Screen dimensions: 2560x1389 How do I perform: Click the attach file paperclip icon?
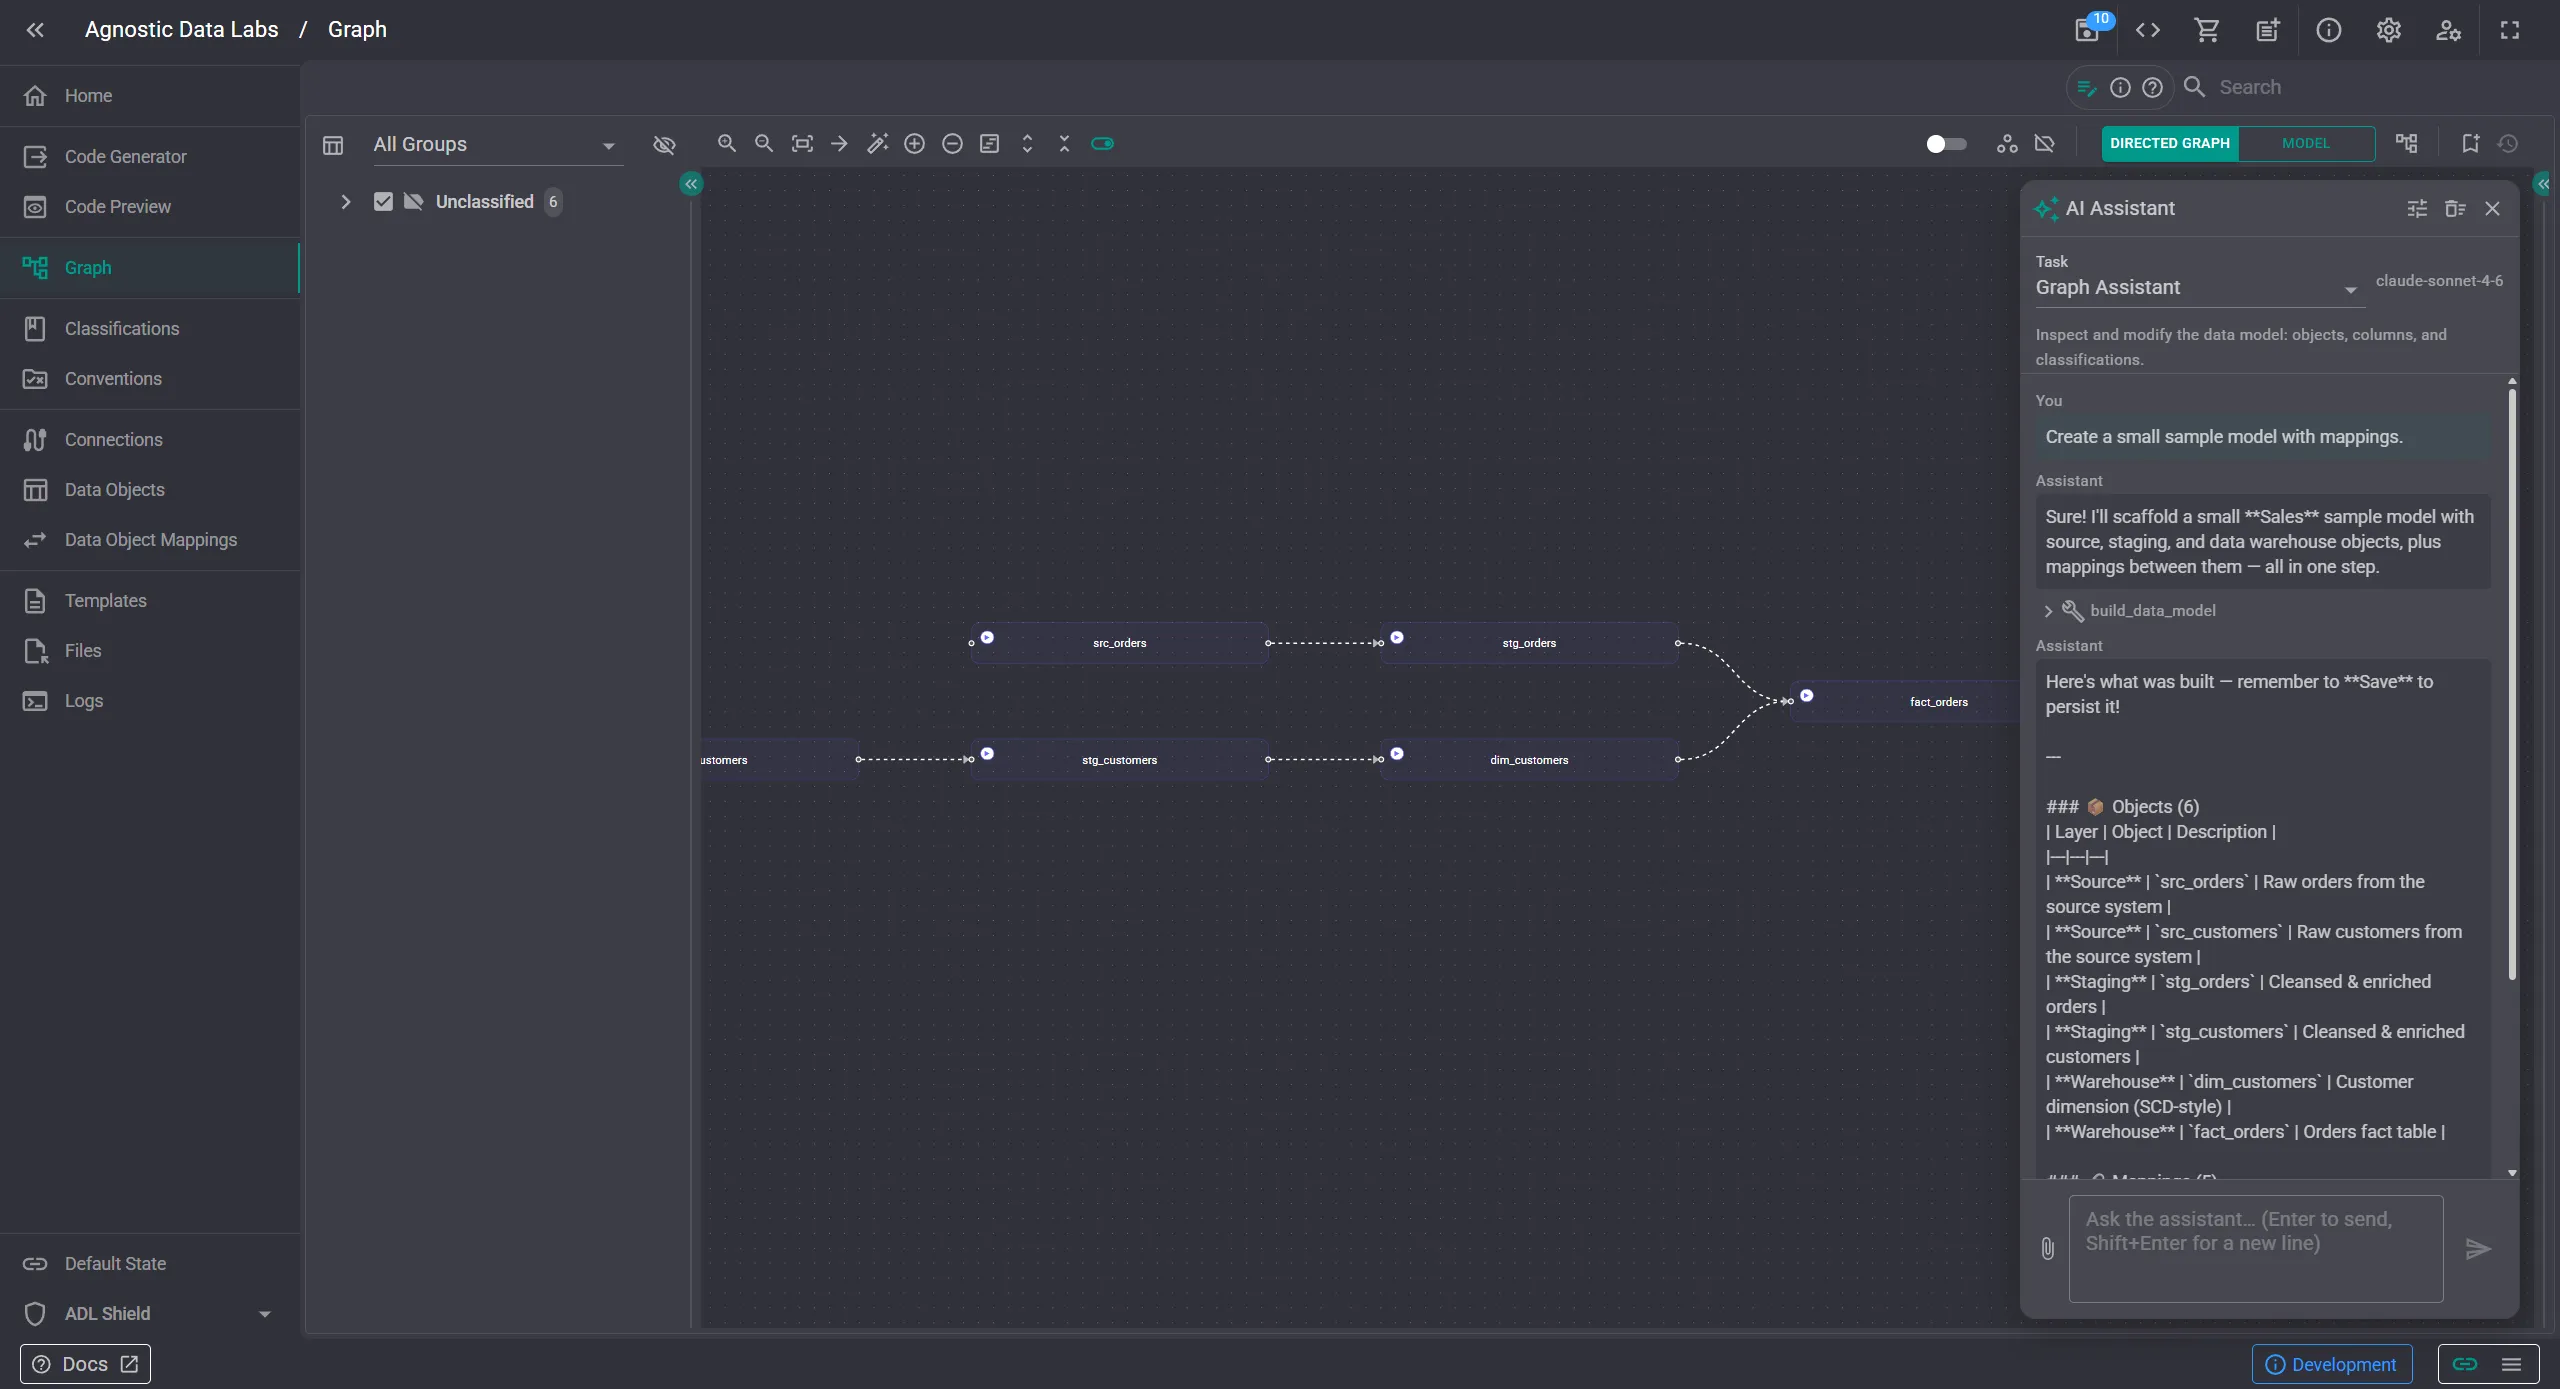pyautogui.click(x=2047, y=1249)
